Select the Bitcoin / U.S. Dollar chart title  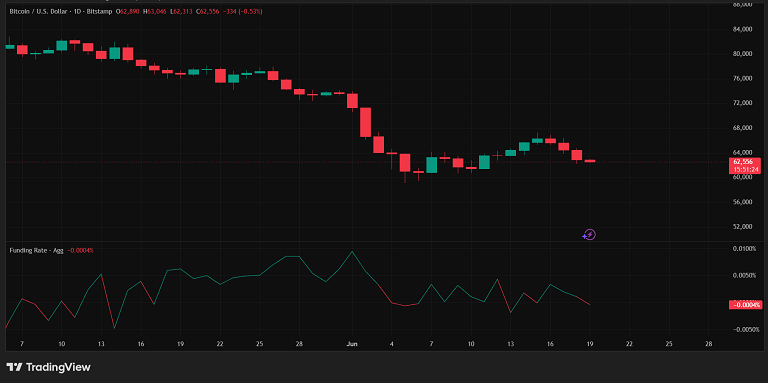tap(61, 11)
